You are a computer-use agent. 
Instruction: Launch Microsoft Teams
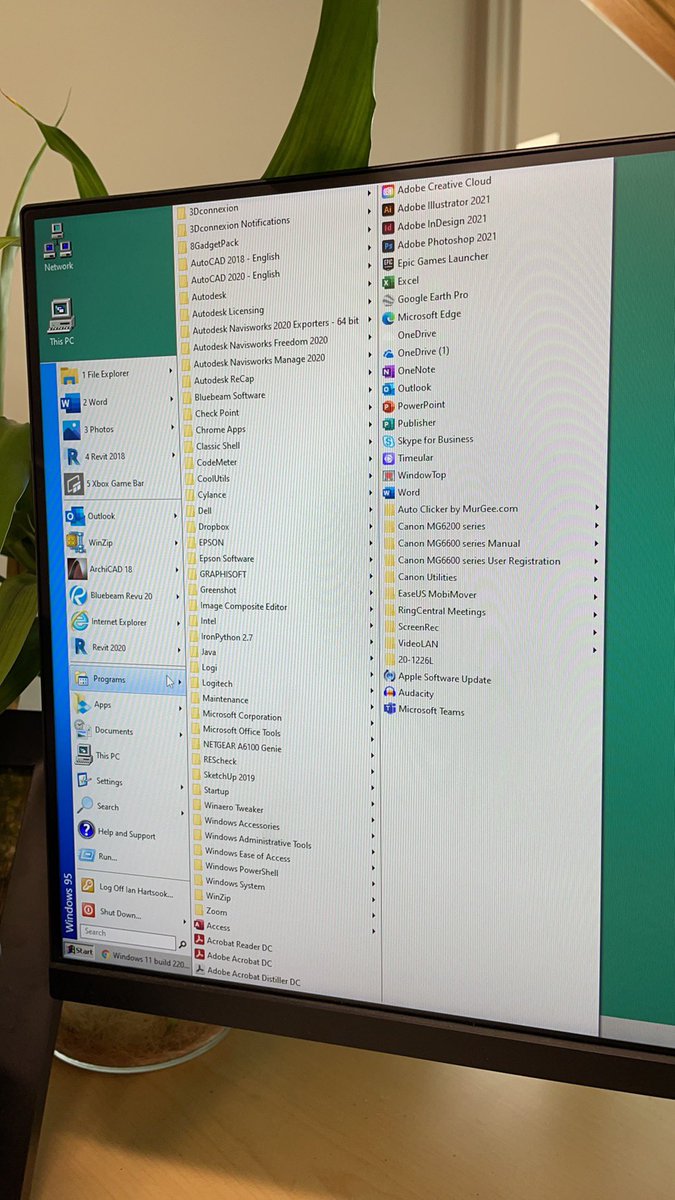424,711
